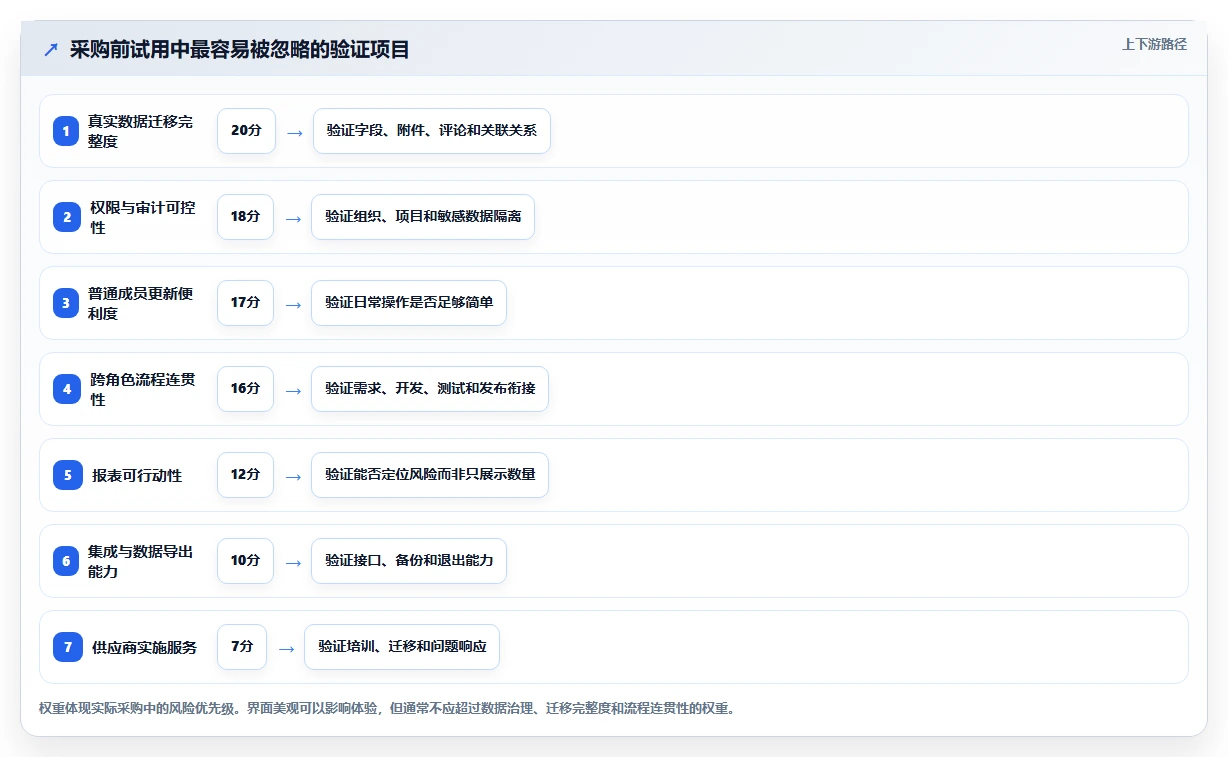The height and width of the screenshot is (757, 1228).
Task: Click the 10分 weight pill
Action: point(245,561)
